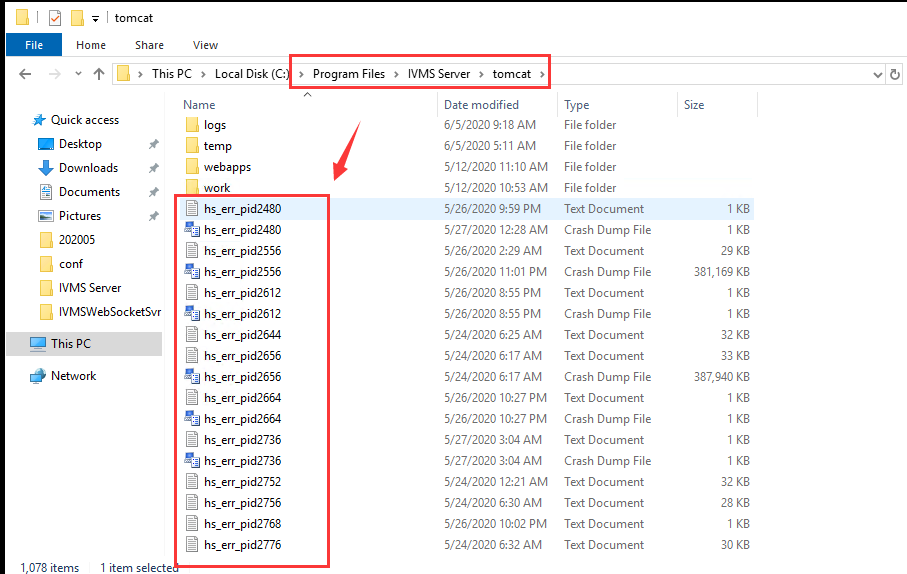Viewport: 907px width, 574px height.
Task: Switch to the View ribbon tab
Action: pos(205,45)
